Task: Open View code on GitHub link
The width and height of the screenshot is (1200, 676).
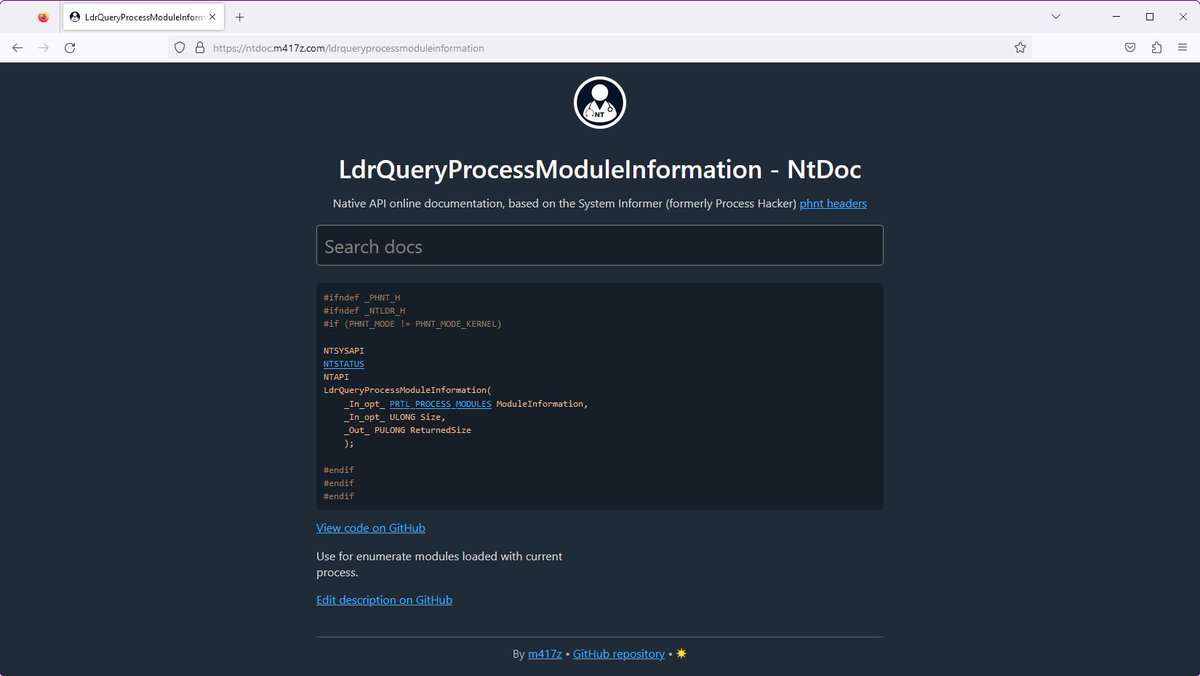Action: click(x=371, y=527)
